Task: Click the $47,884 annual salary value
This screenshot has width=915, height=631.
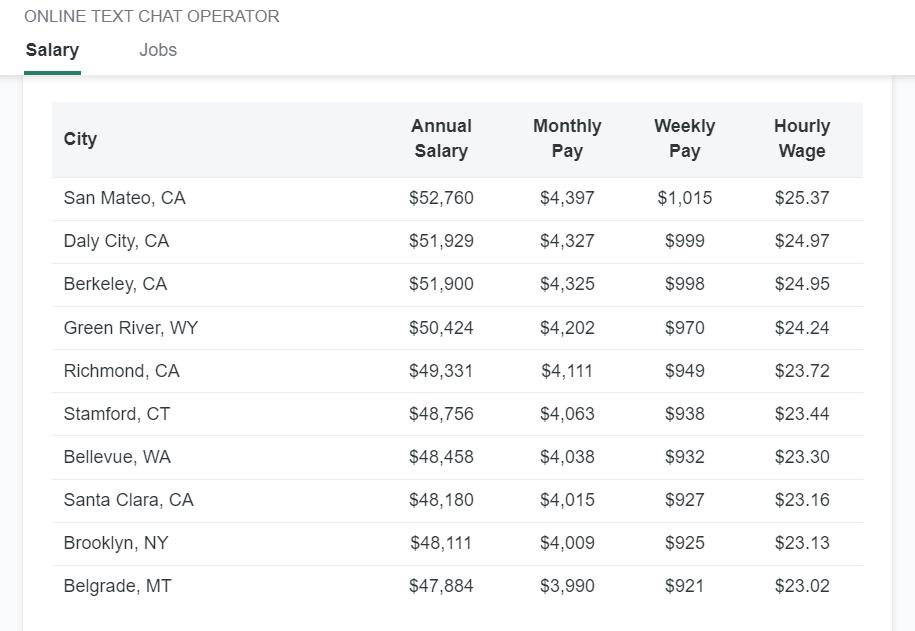Action: click(441, 586)
